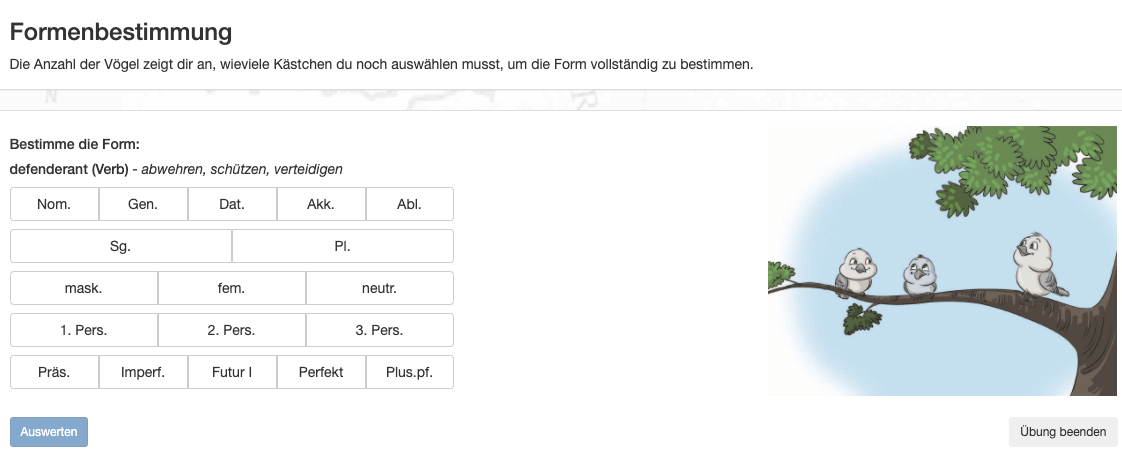
Task: Choose the mask. gender box
Action: (84, 288)
